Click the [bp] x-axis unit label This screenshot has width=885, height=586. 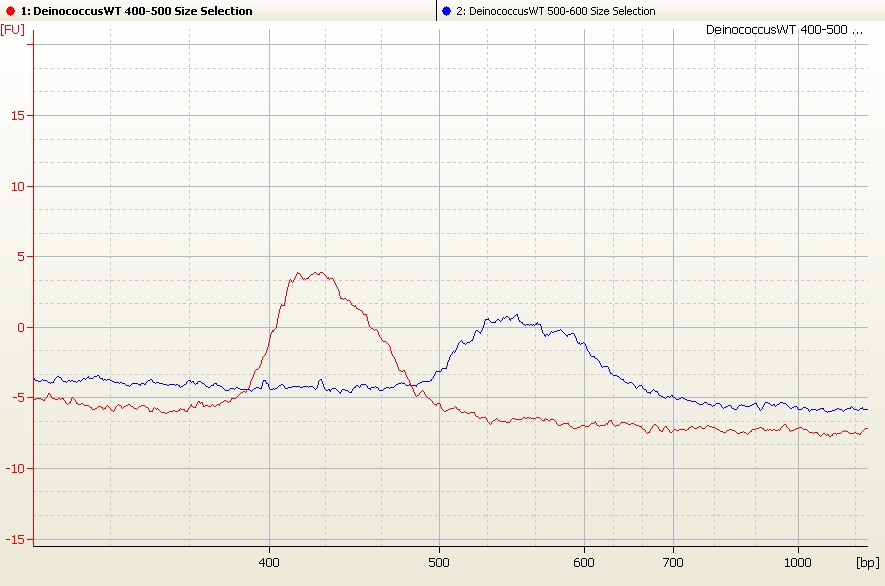(868, 562)
